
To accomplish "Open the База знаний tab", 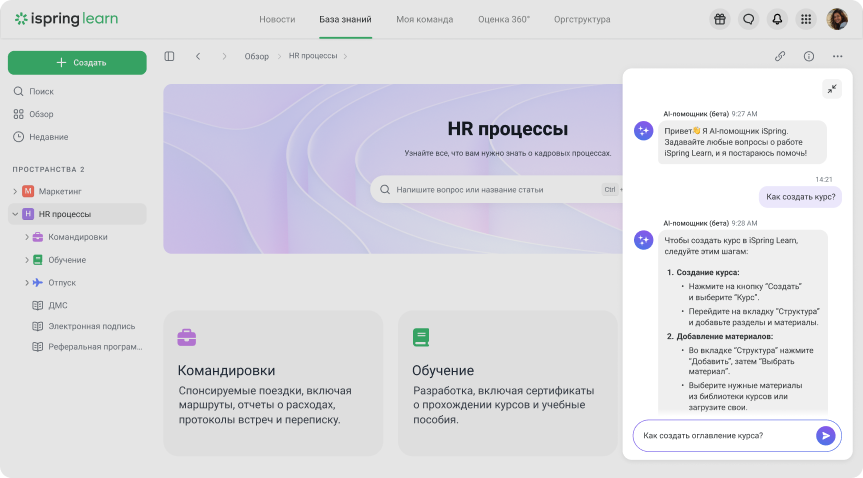I will [346, 19].
